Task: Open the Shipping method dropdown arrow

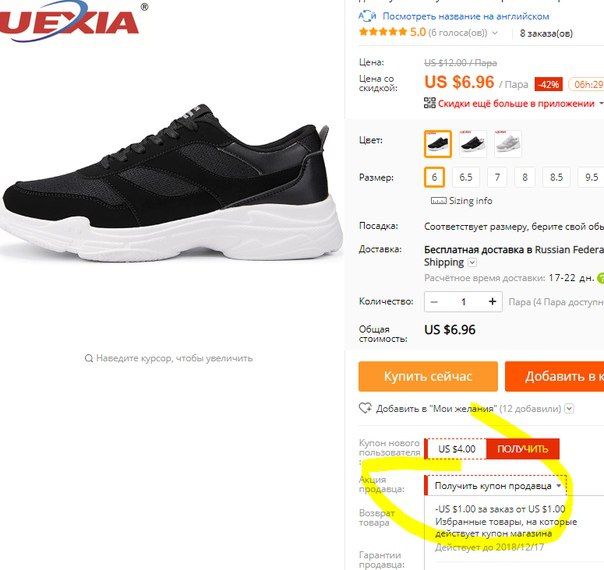Action: point(472,263)
